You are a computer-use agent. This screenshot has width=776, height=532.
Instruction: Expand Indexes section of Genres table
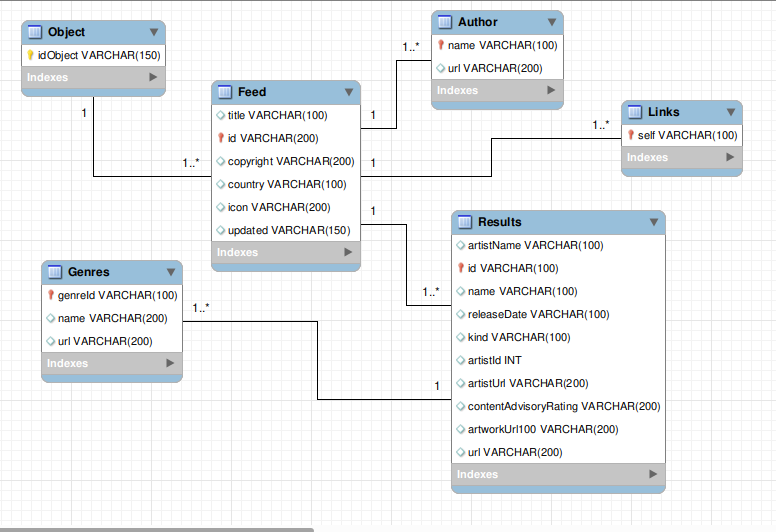pyautogui.click(x=170, y=363)
